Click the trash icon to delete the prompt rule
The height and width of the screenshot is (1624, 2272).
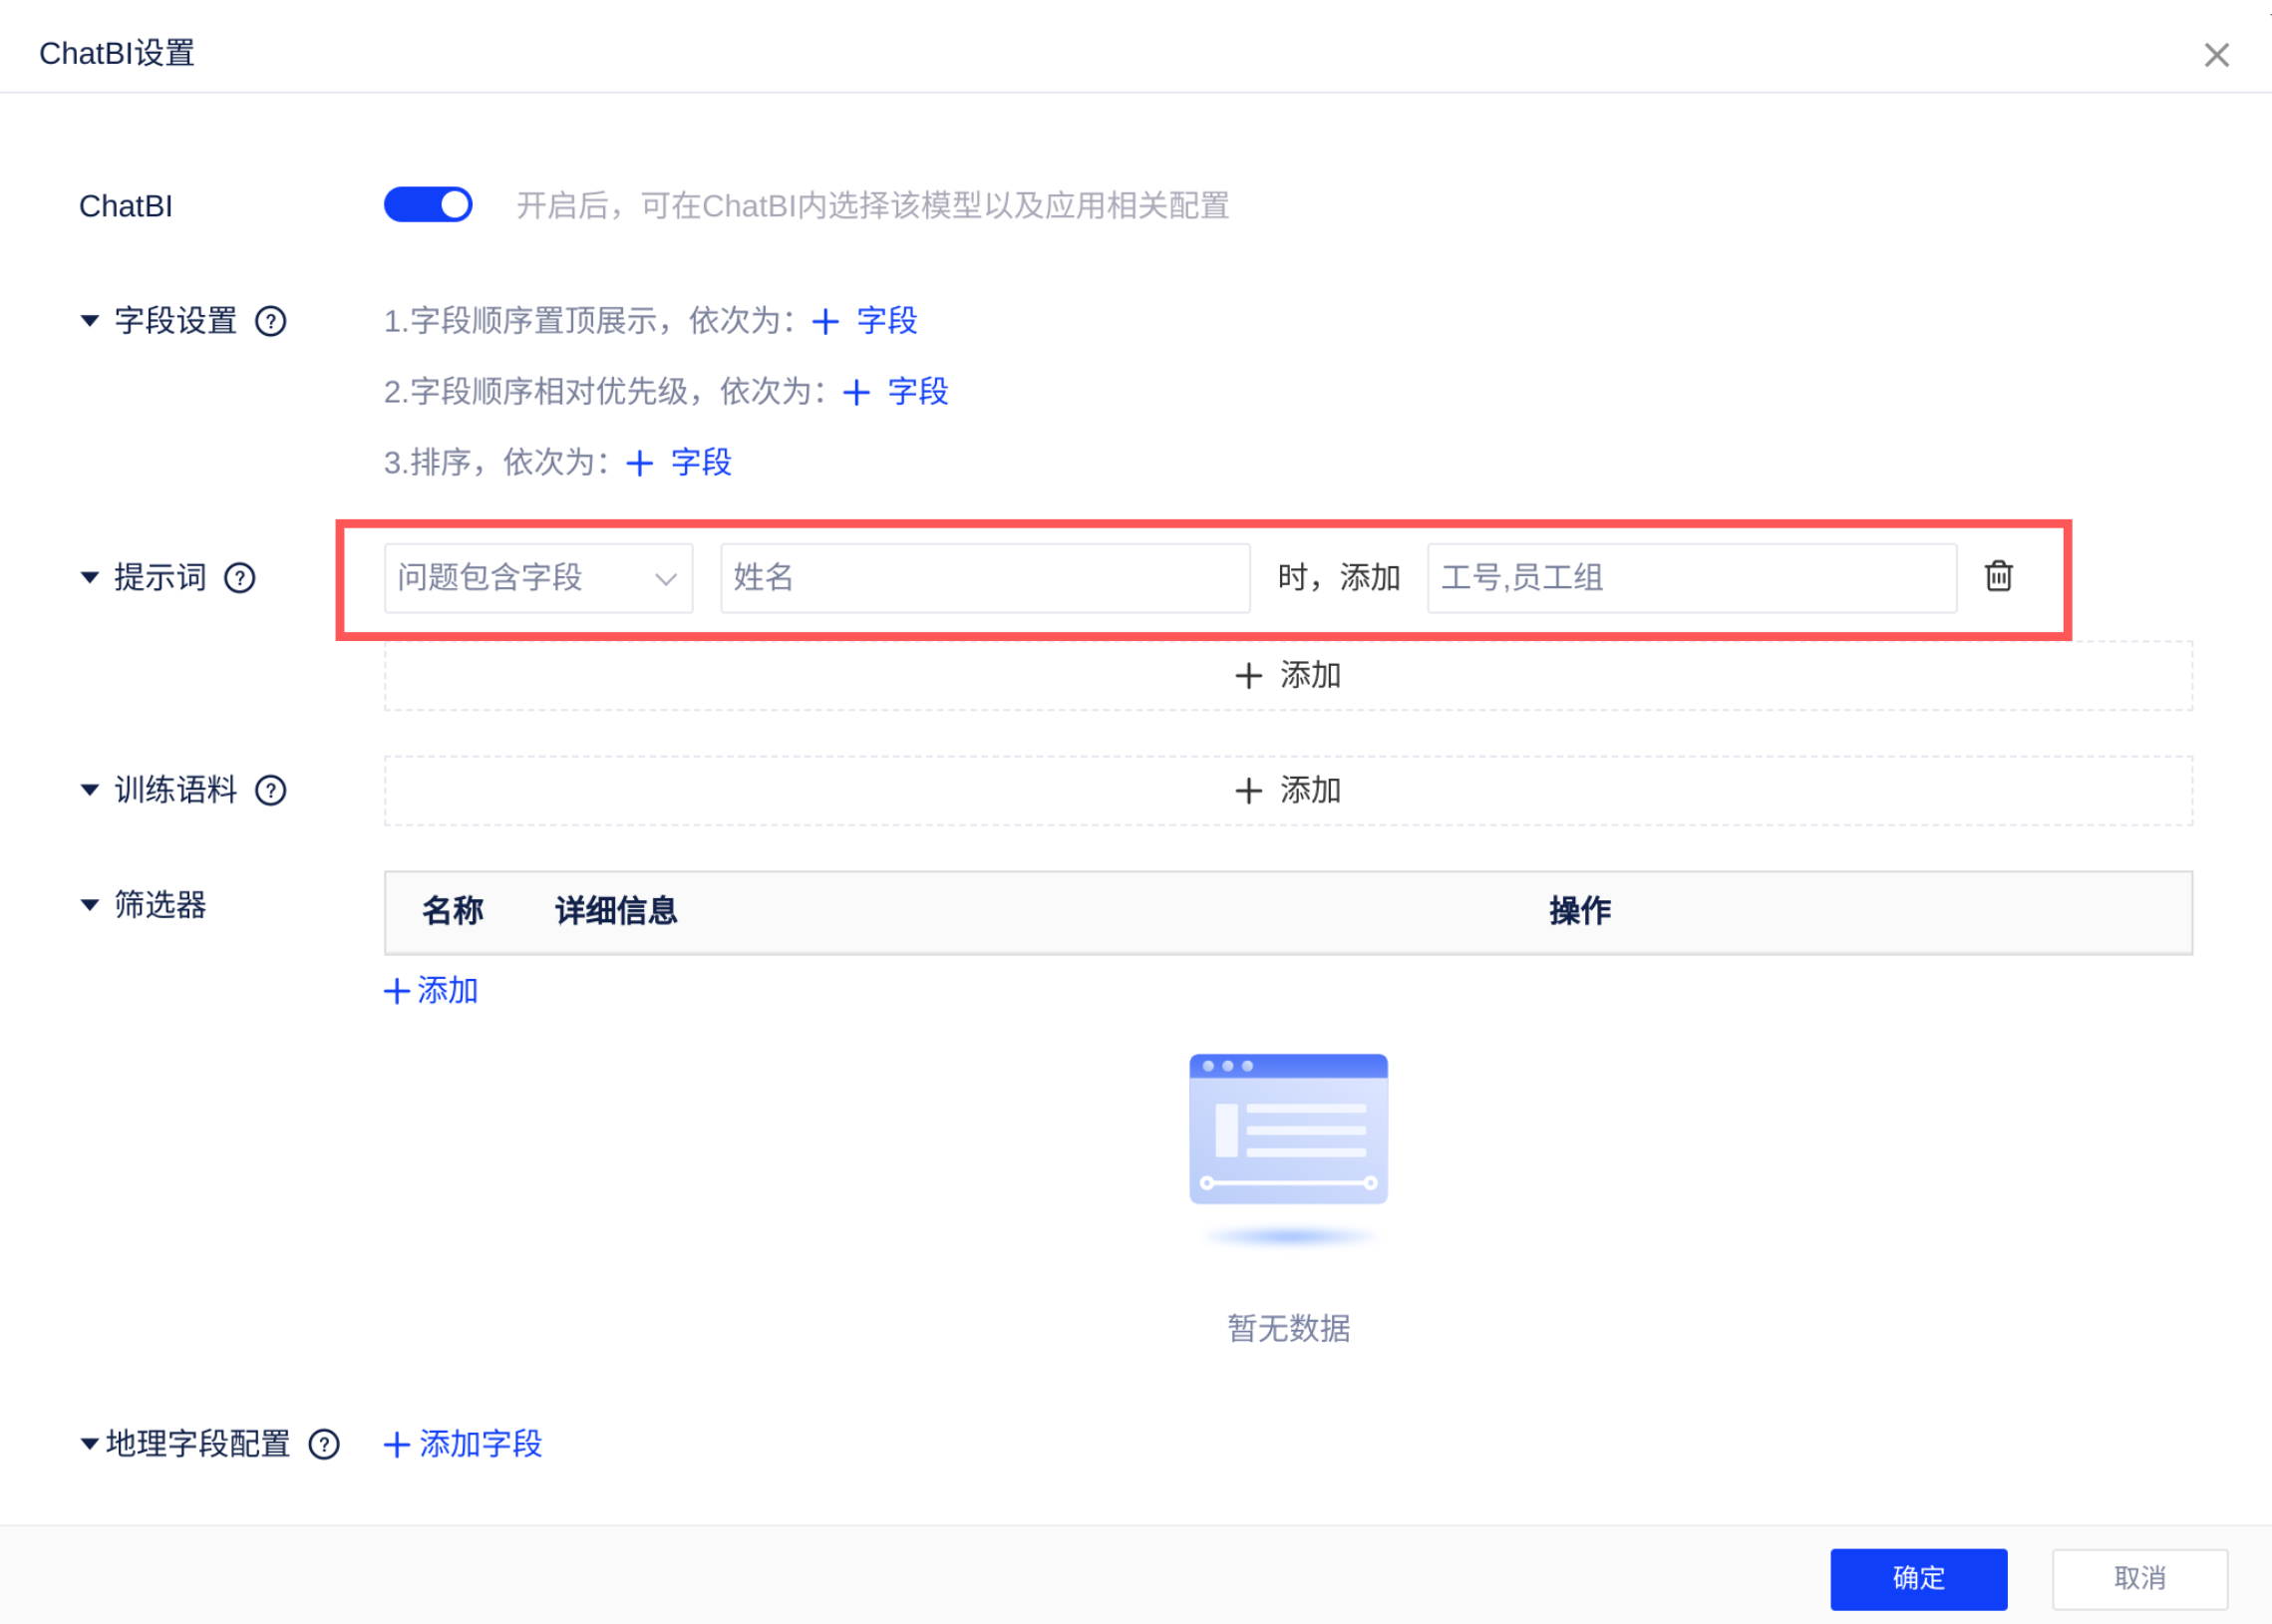(1998, 576)
